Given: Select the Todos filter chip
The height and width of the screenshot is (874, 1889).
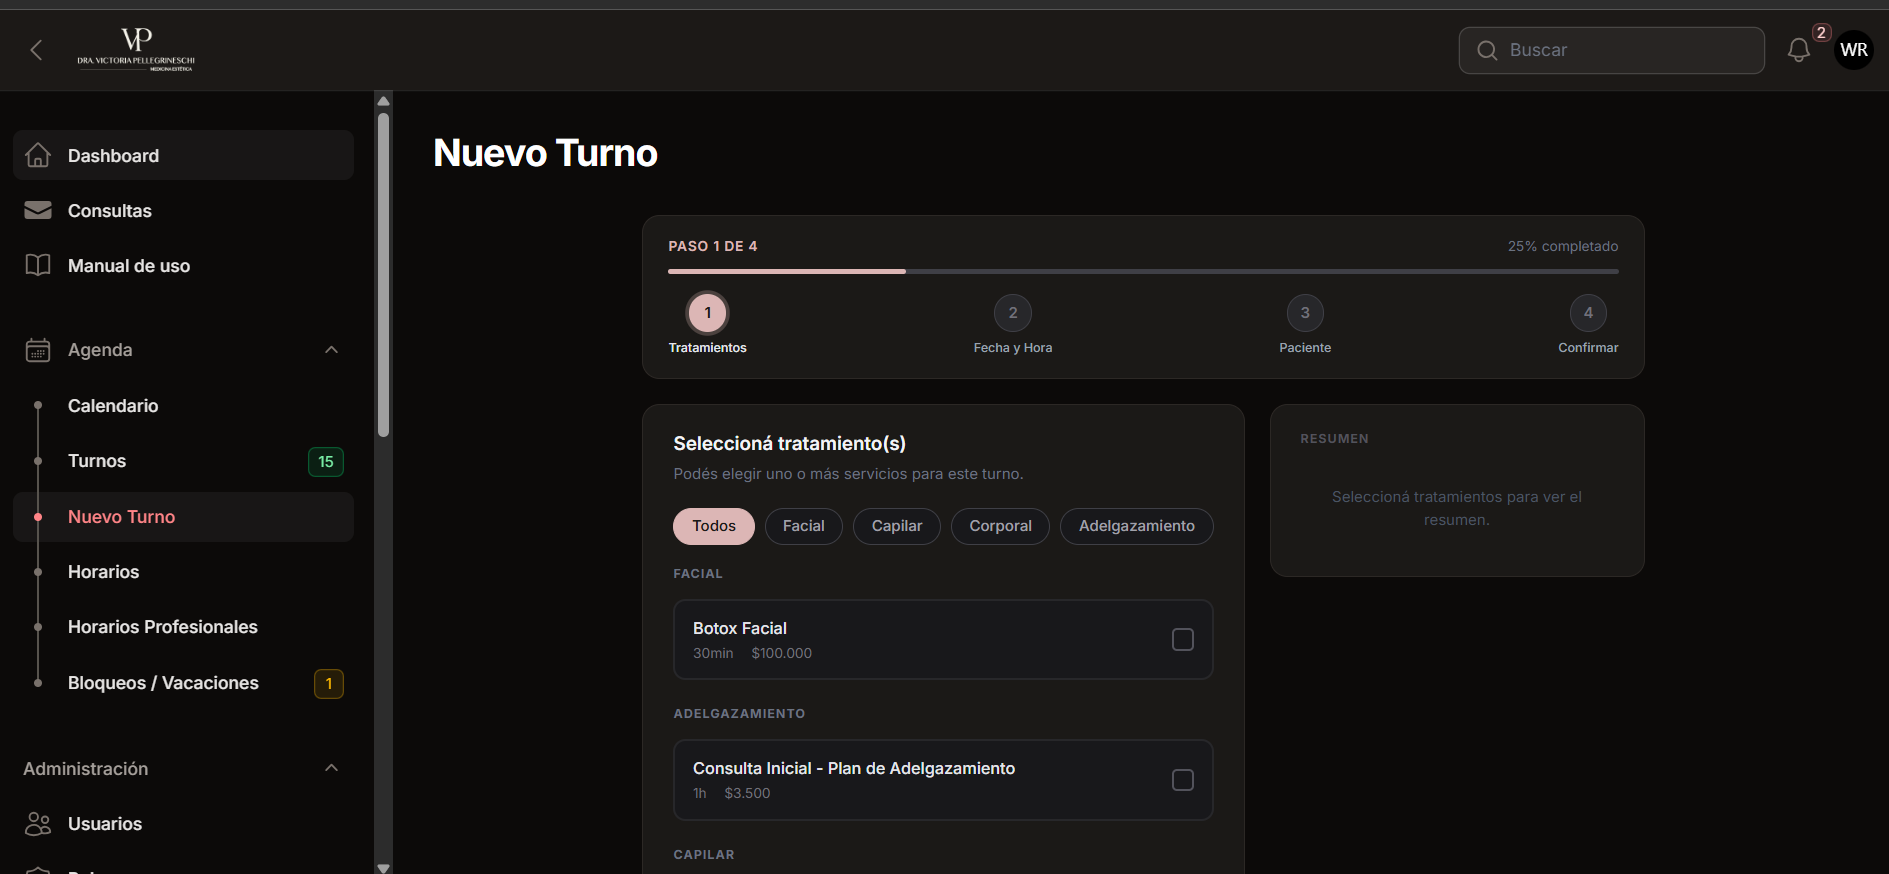Looking at the screenshot, I should click(713, 526).
